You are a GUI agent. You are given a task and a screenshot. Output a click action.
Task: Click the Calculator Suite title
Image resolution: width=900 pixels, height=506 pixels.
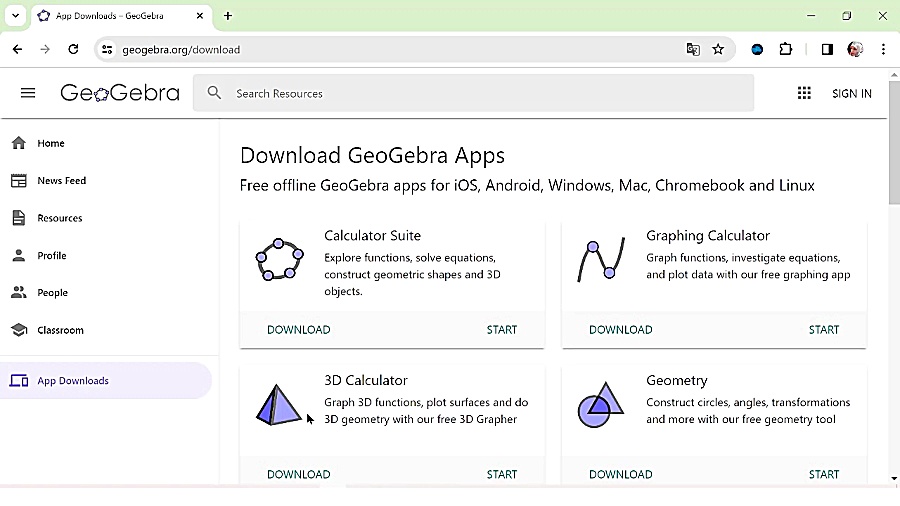click(x=373, y=236)
